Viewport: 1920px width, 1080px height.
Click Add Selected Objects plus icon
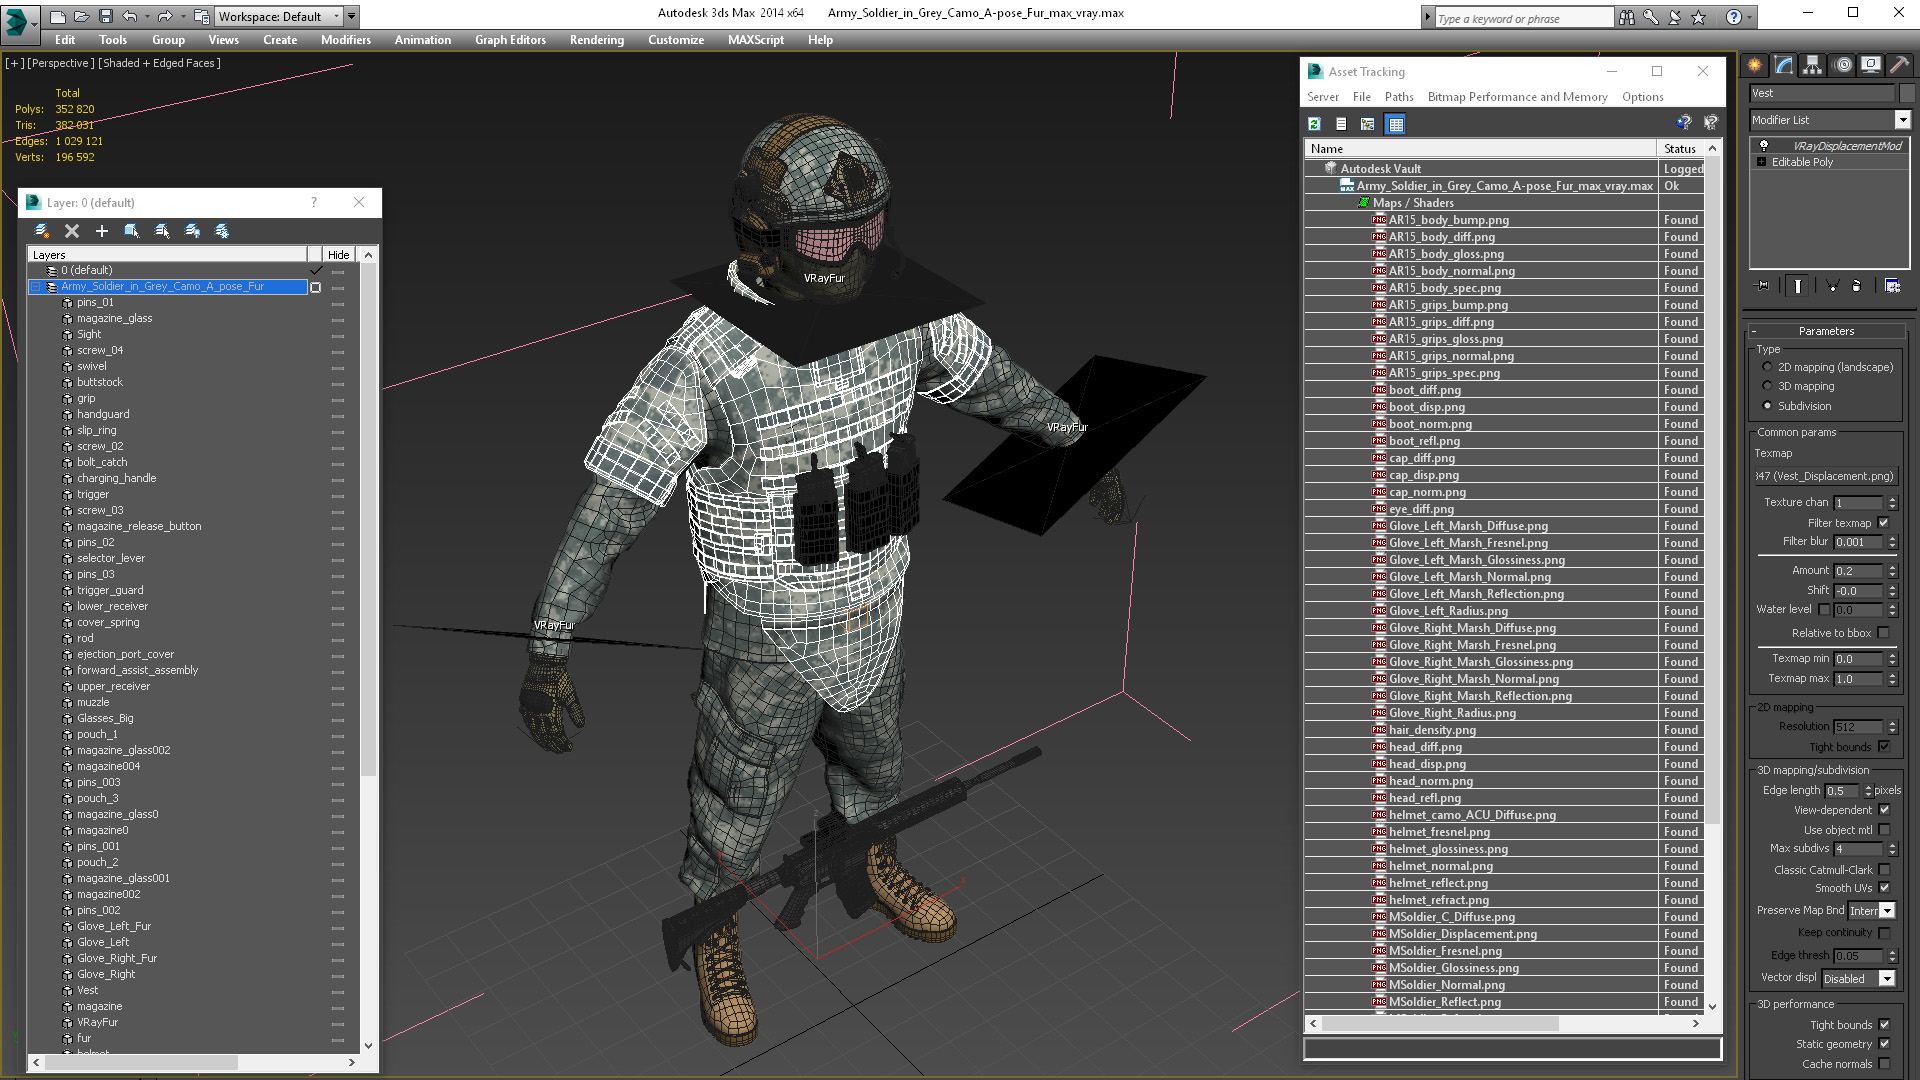101,231
